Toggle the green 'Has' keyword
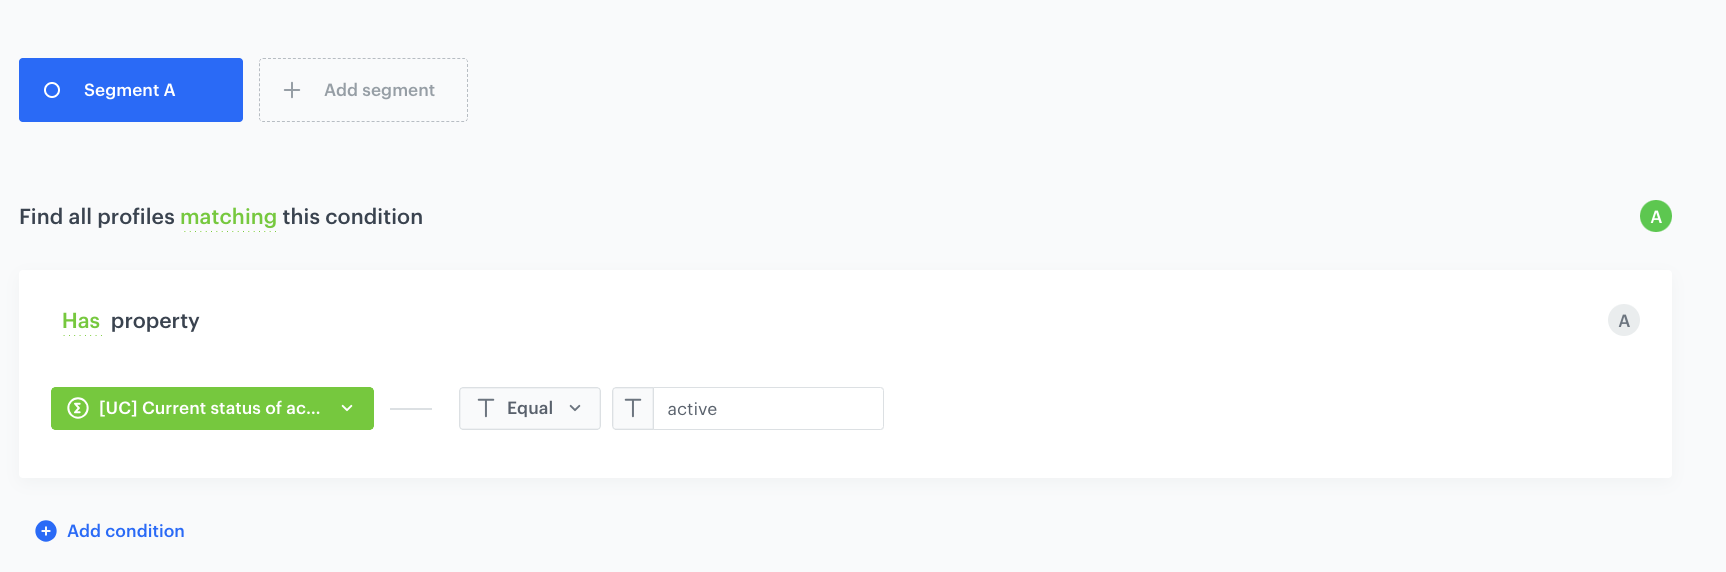The height and width of the screenshot is (572, 1726). tap(81, 321)
